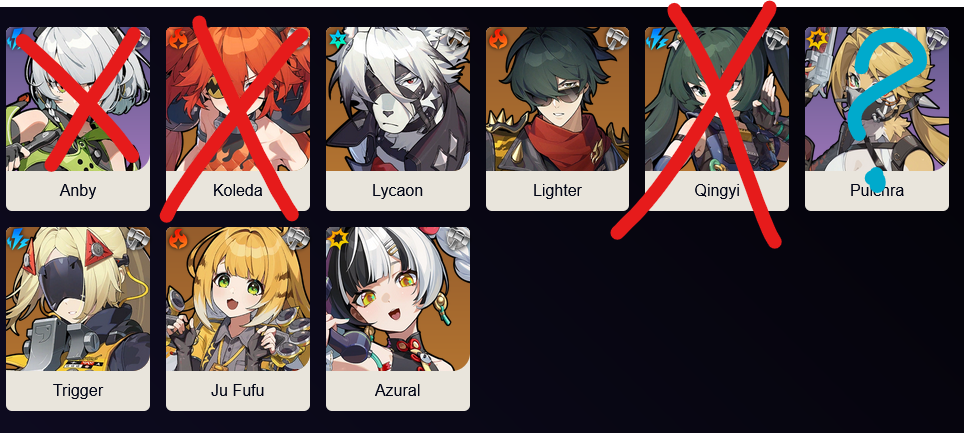The width and height of the screenshot is (964, 433).
Task: Click the stun specialty icon on Azural's card
Action: tap(458, 239)
